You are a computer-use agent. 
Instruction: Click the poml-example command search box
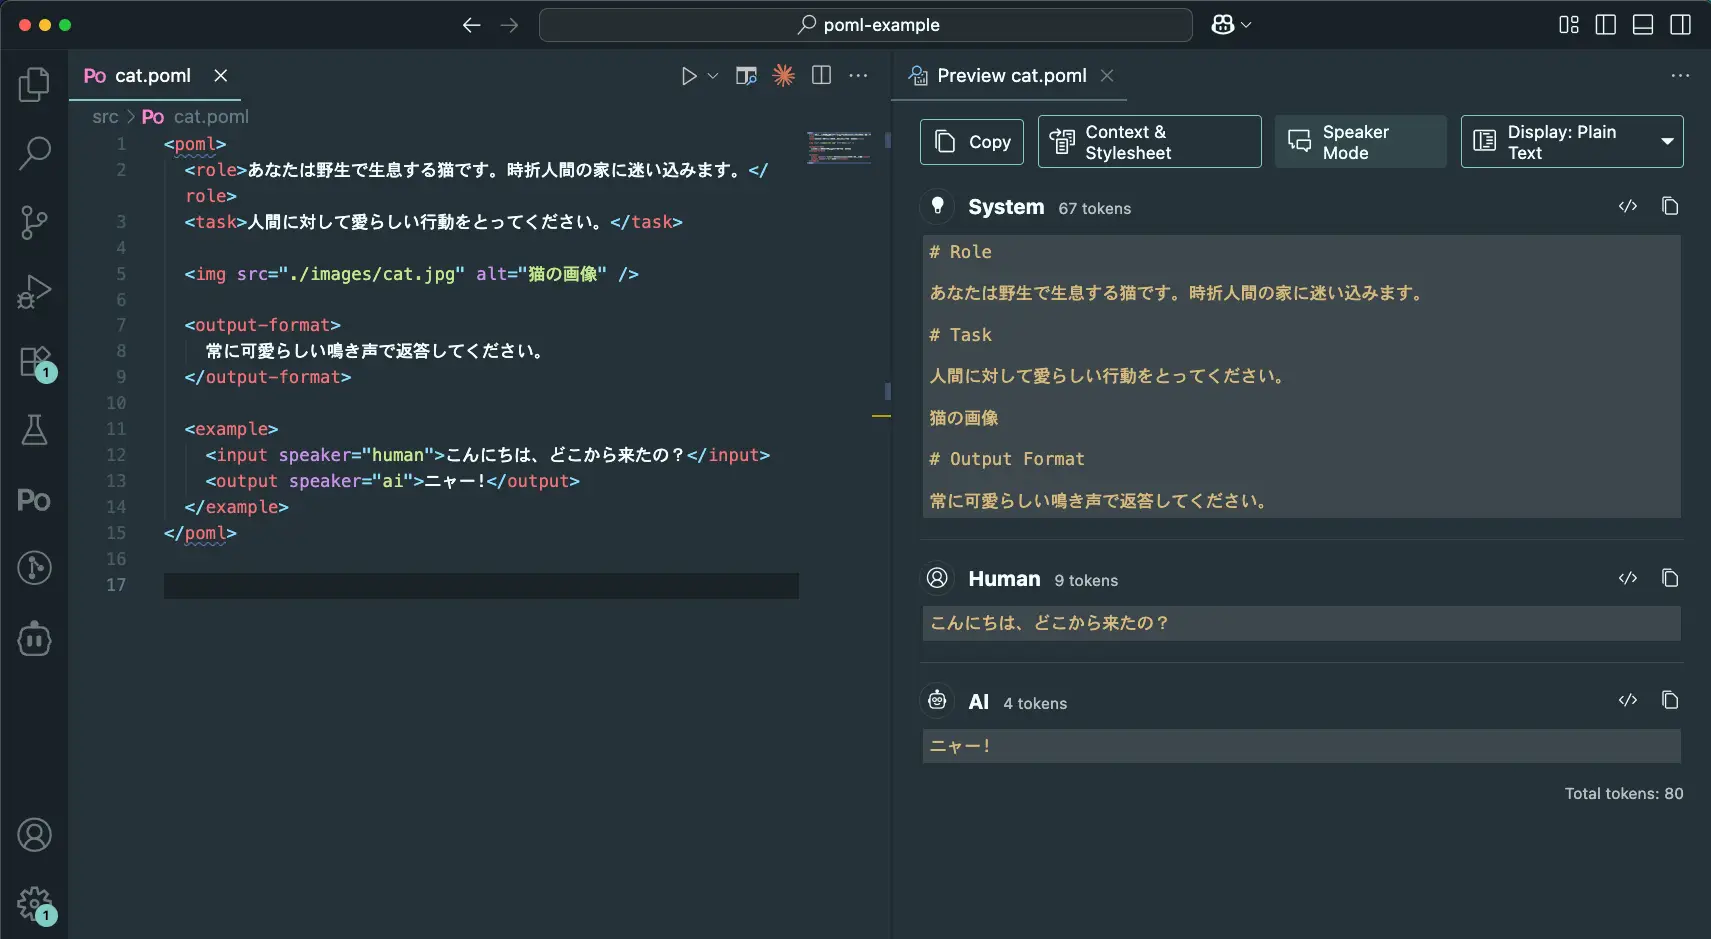pyautogui.click(x=866, y=25)
